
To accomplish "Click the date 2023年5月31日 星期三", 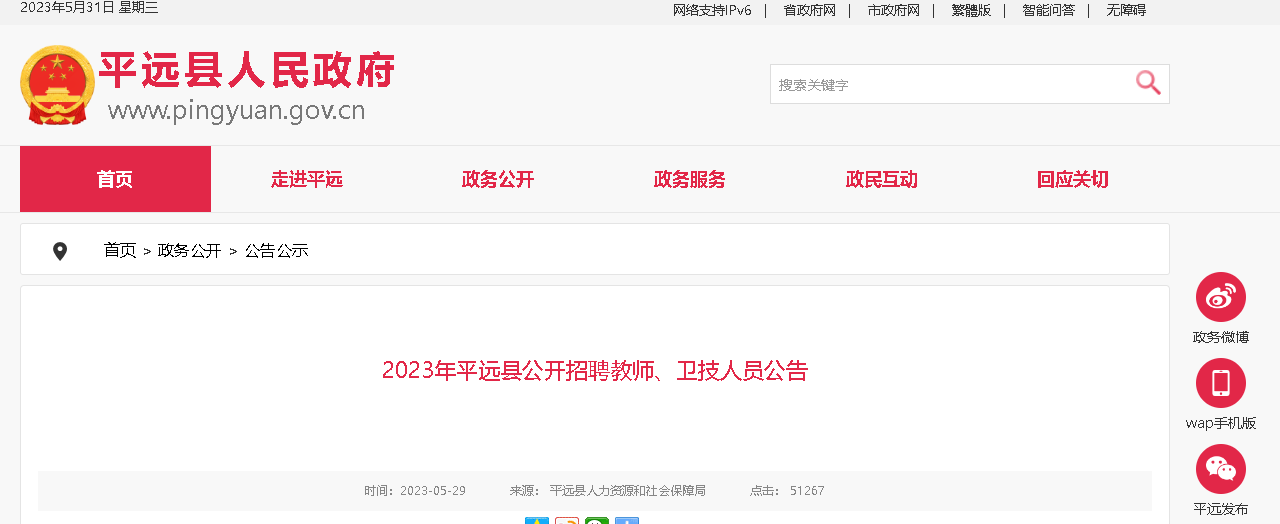I will coord(89,8).
